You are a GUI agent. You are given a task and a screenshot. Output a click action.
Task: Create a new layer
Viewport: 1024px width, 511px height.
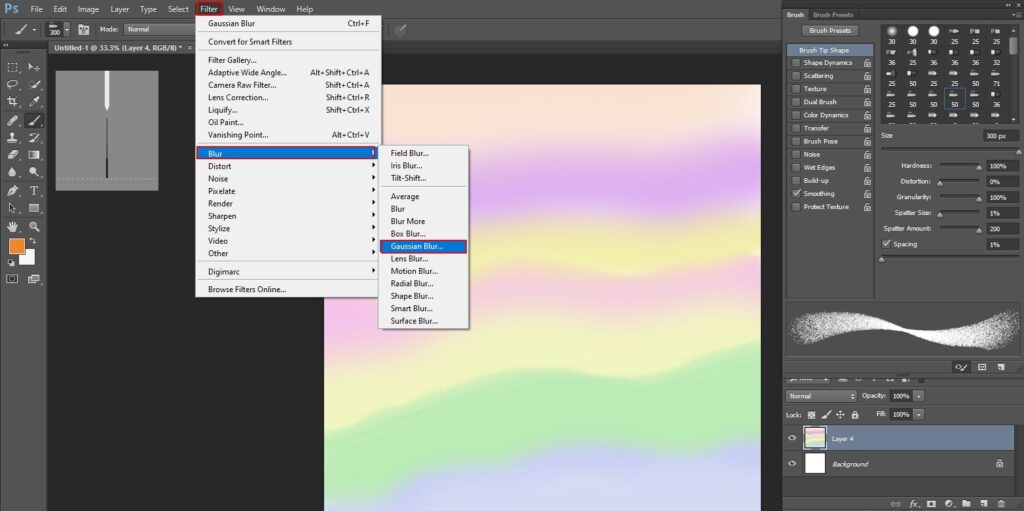point(984,504)
